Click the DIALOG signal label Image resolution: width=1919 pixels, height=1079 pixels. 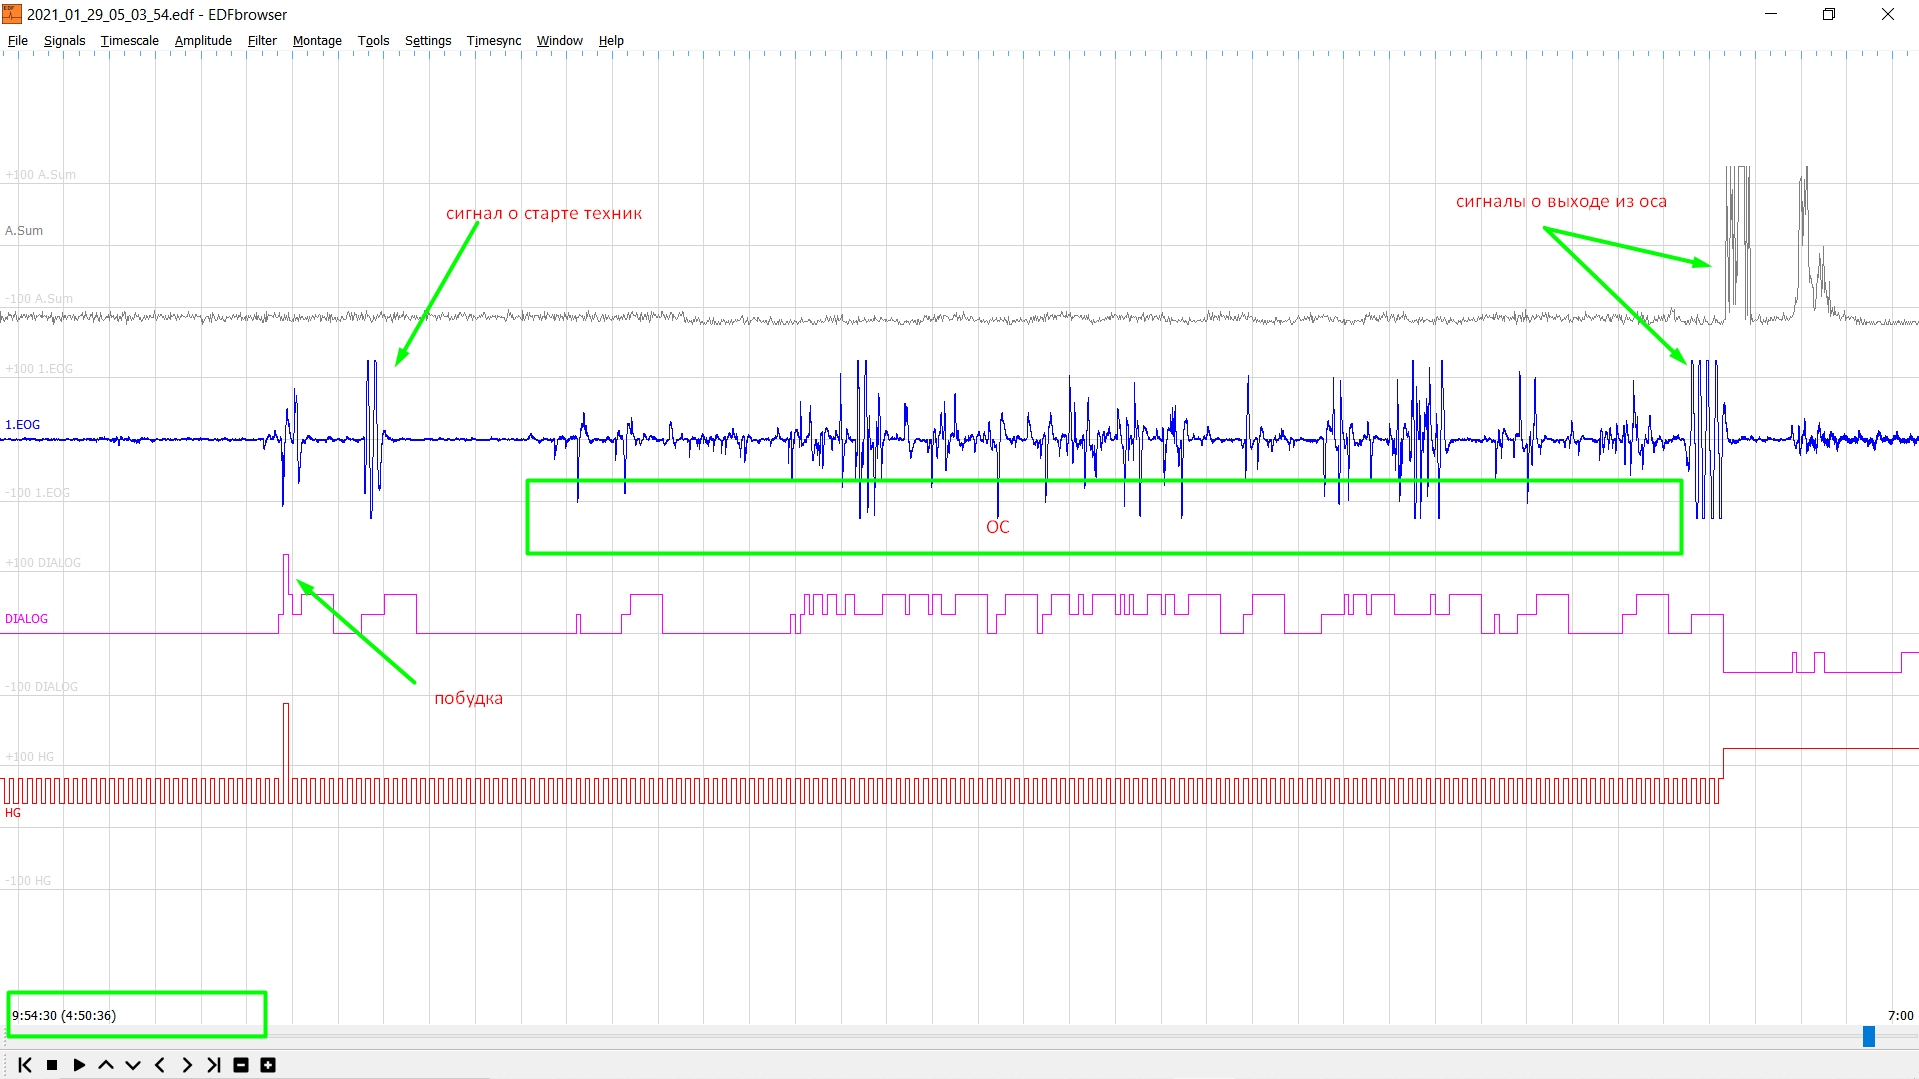(26, 619)
